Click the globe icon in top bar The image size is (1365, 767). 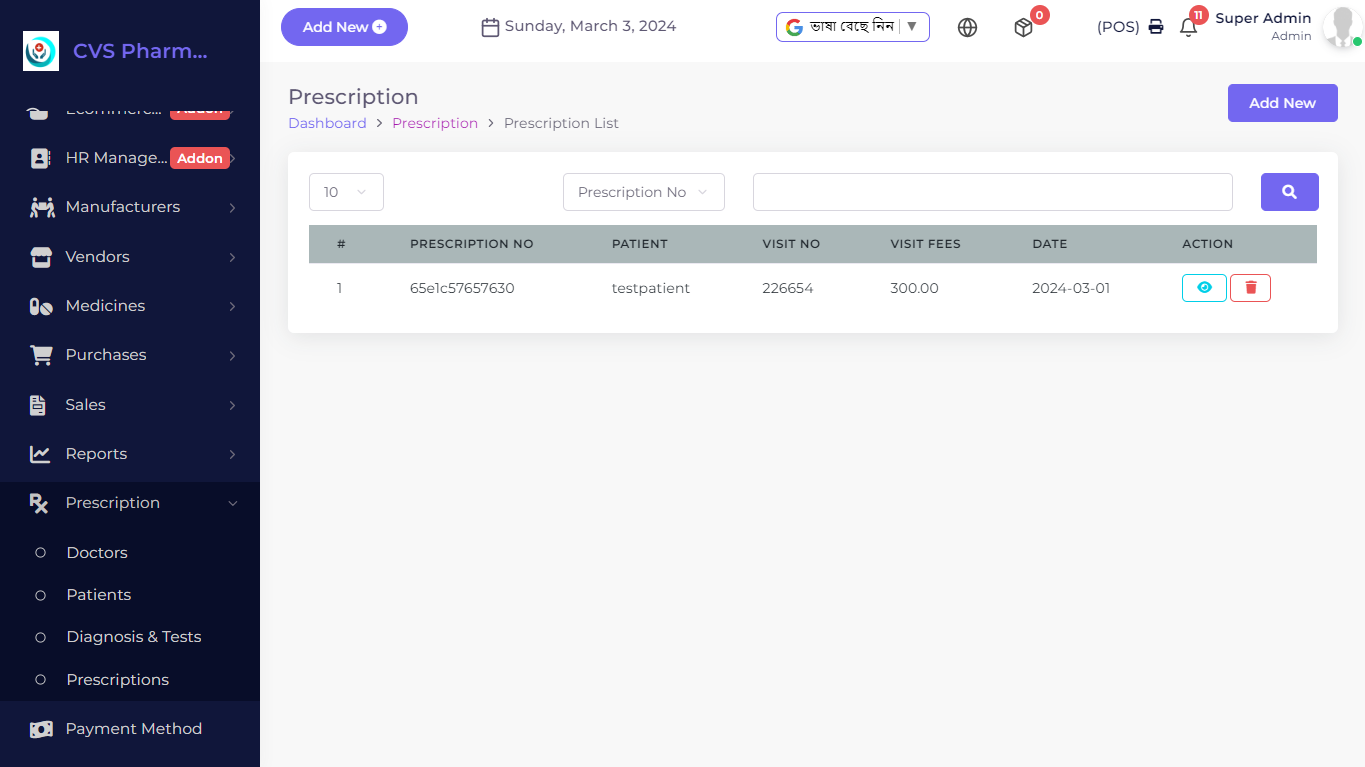[x=967, y=28]
